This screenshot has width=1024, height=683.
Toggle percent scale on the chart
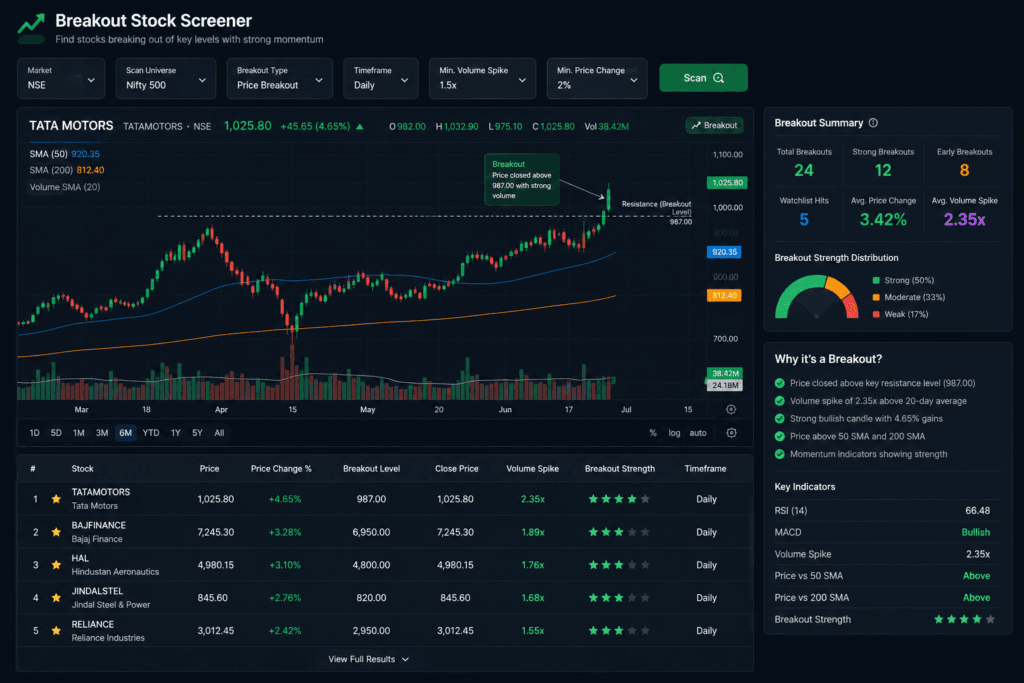tap(652, 433)
